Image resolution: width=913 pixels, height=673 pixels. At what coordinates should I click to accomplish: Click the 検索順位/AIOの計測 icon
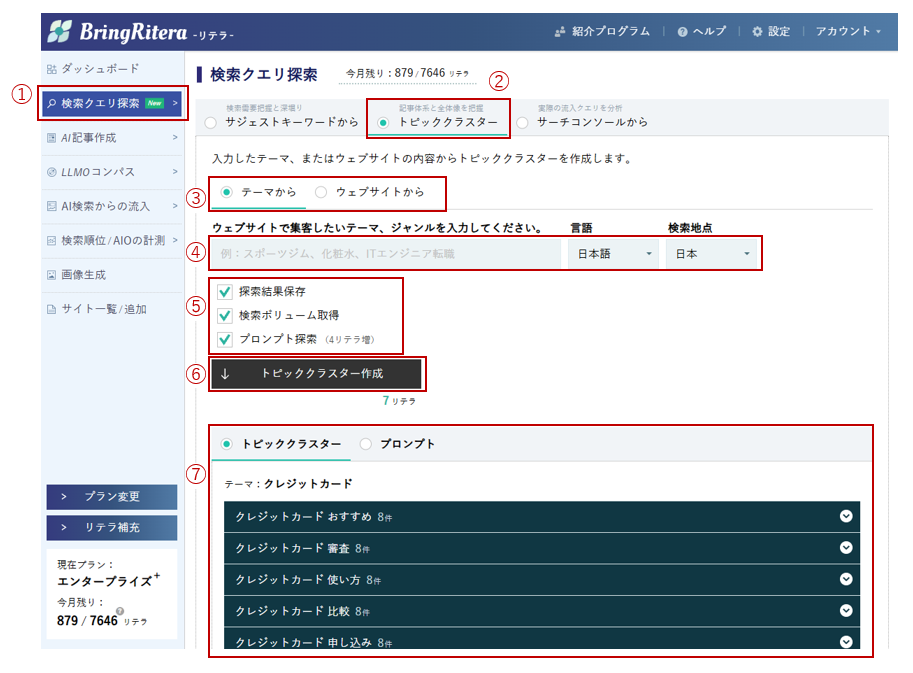(52, 240)
